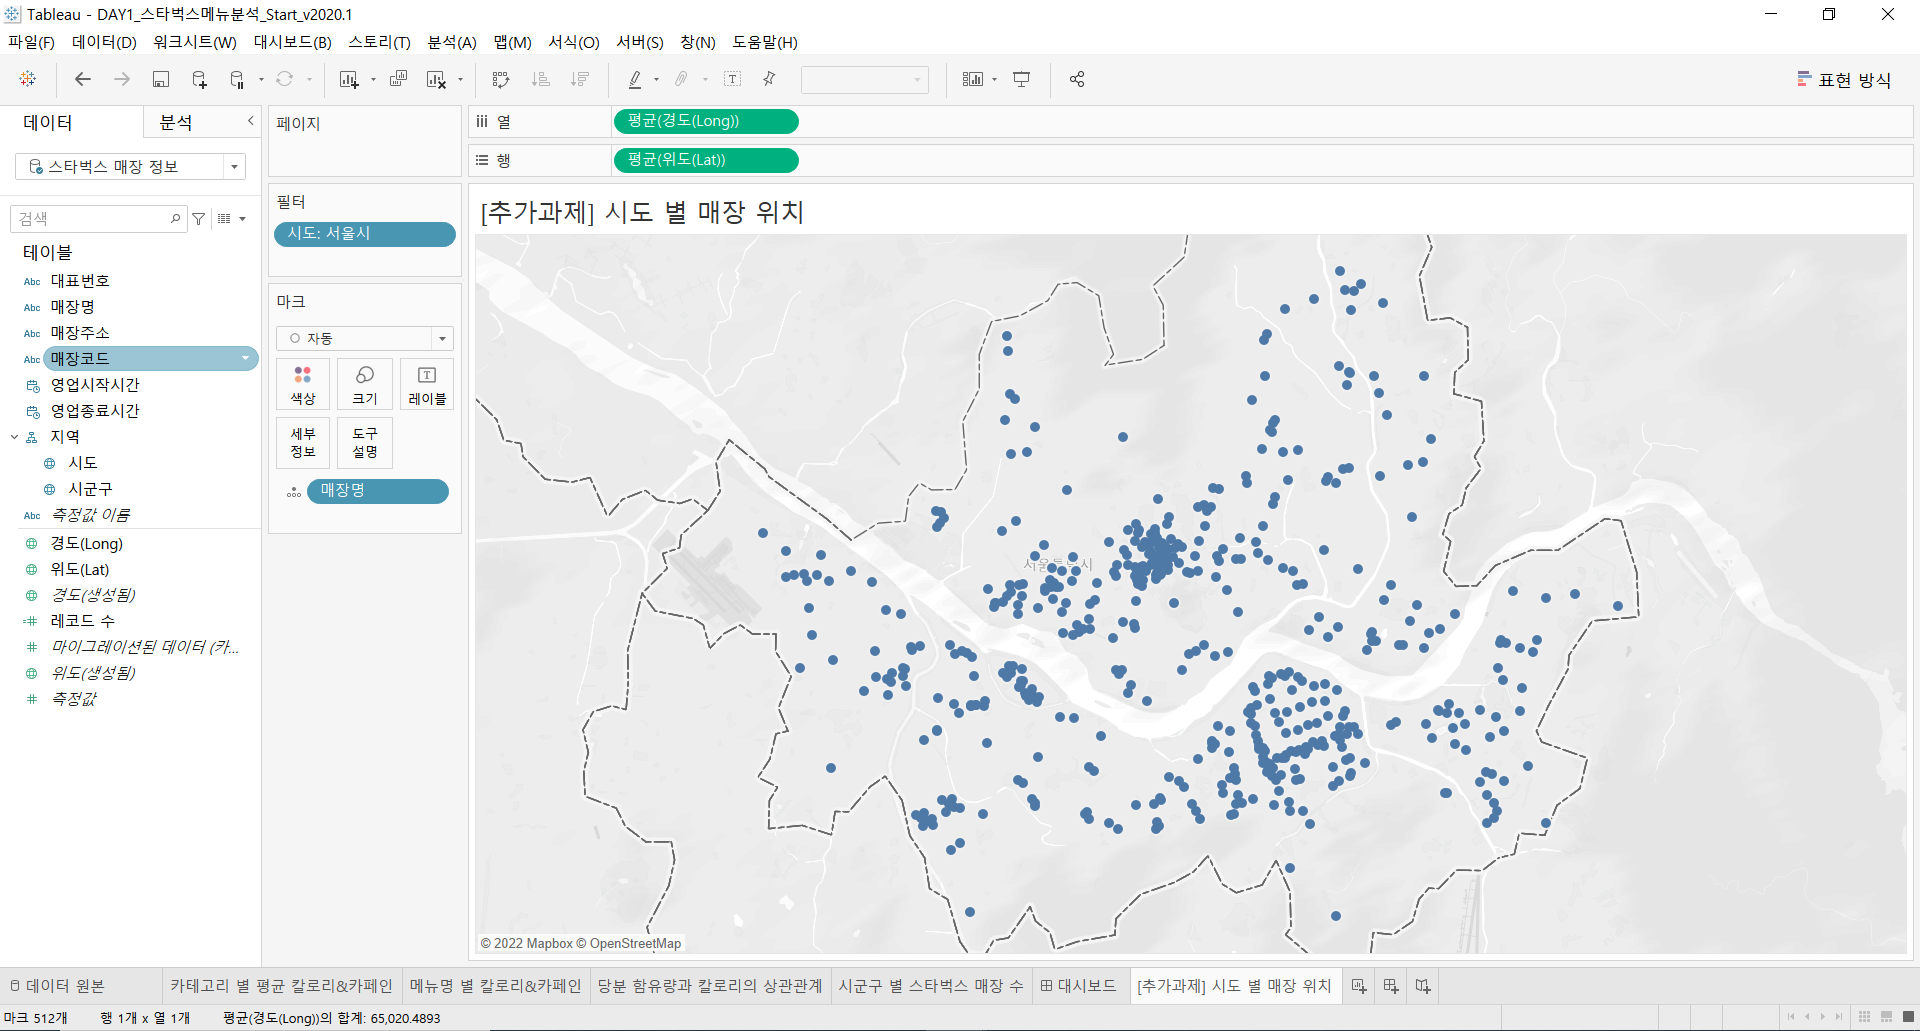The image size is (1920, 1031).
Task: Switch to the 분석 pane tab
Action: click(x=176, y=122)
